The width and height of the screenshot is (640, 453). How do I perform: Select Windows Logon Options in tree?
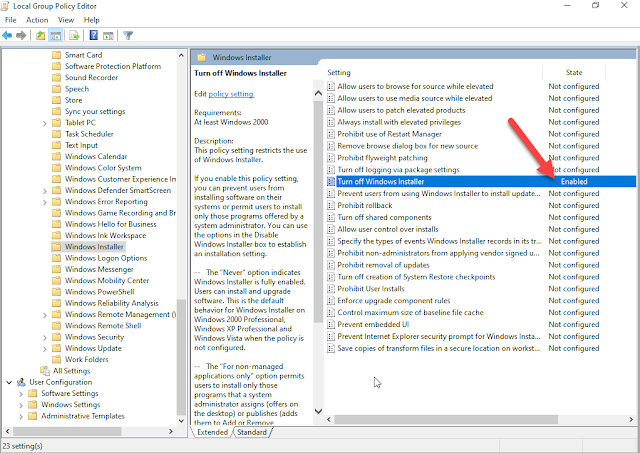(106, 258)
